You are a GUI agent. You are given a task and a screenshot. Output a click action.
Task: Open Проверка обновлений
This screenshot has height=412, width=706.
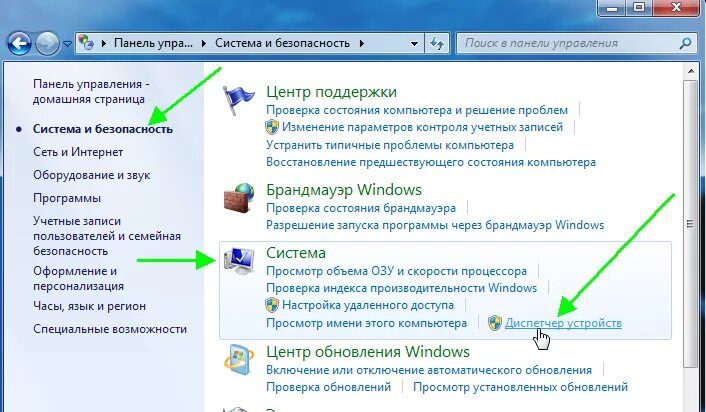click(329, 387)
